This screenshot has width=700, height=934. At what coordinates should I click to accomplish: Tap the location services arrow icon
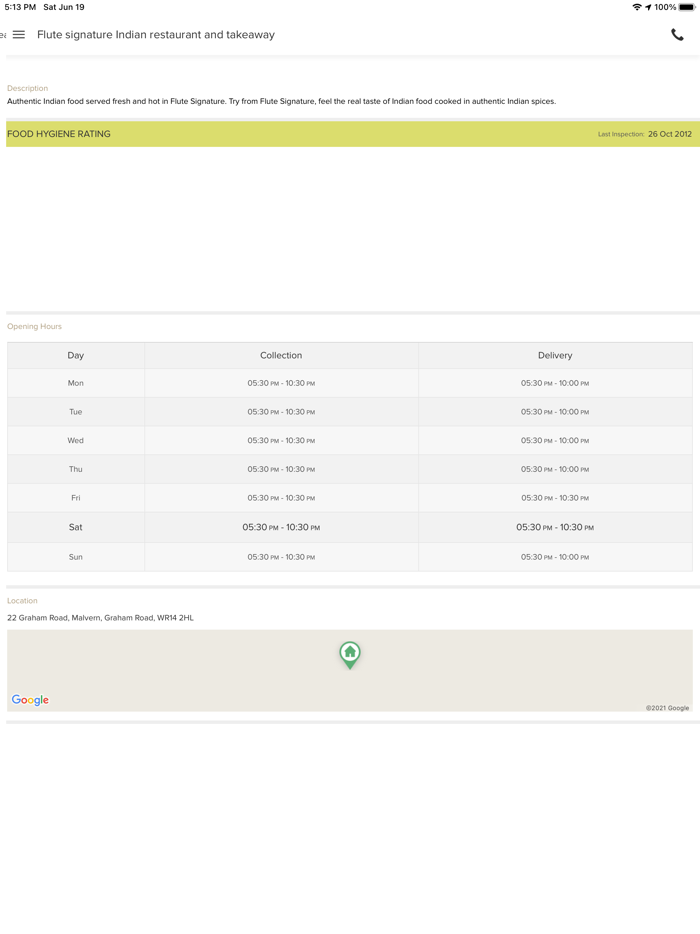pyautogui.click(x=648, y=7)
